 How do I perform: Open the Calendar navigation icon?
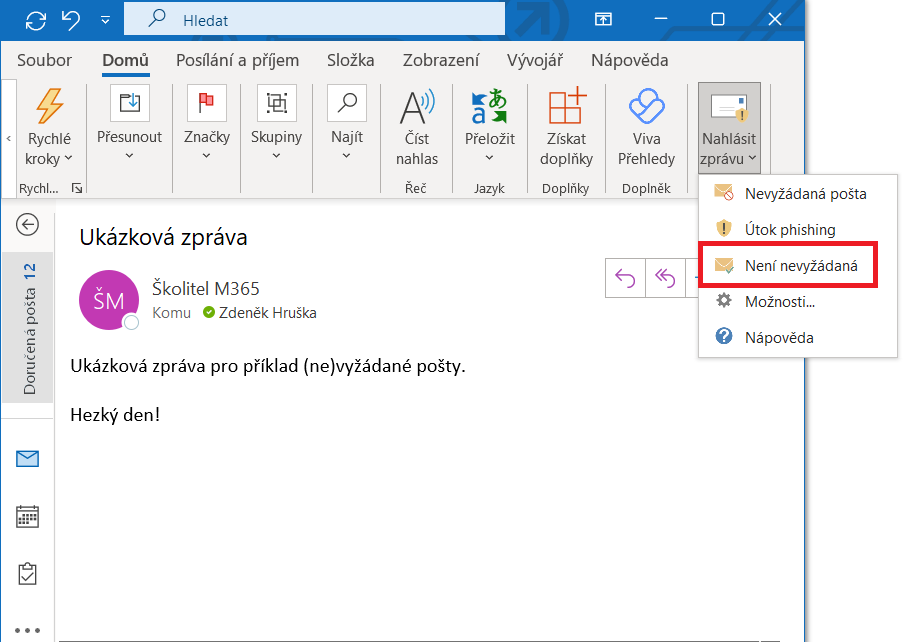click(x=27, y=517)
